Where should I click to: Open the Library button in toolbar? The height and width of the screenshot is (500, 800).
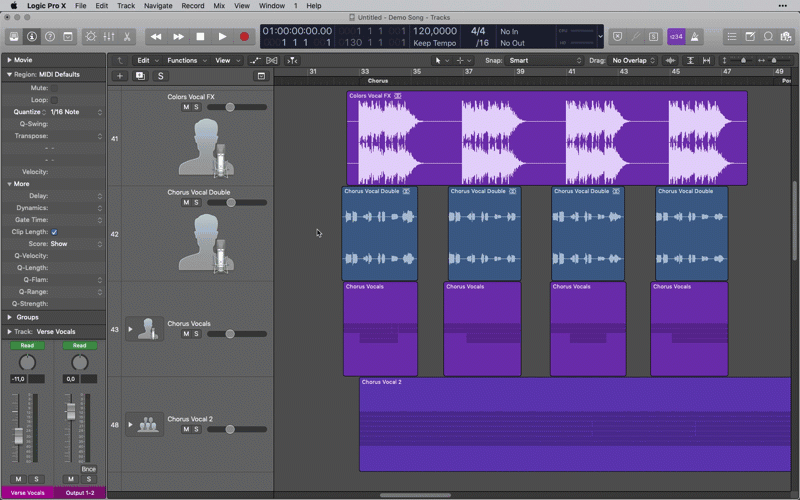tap(14, 37)
